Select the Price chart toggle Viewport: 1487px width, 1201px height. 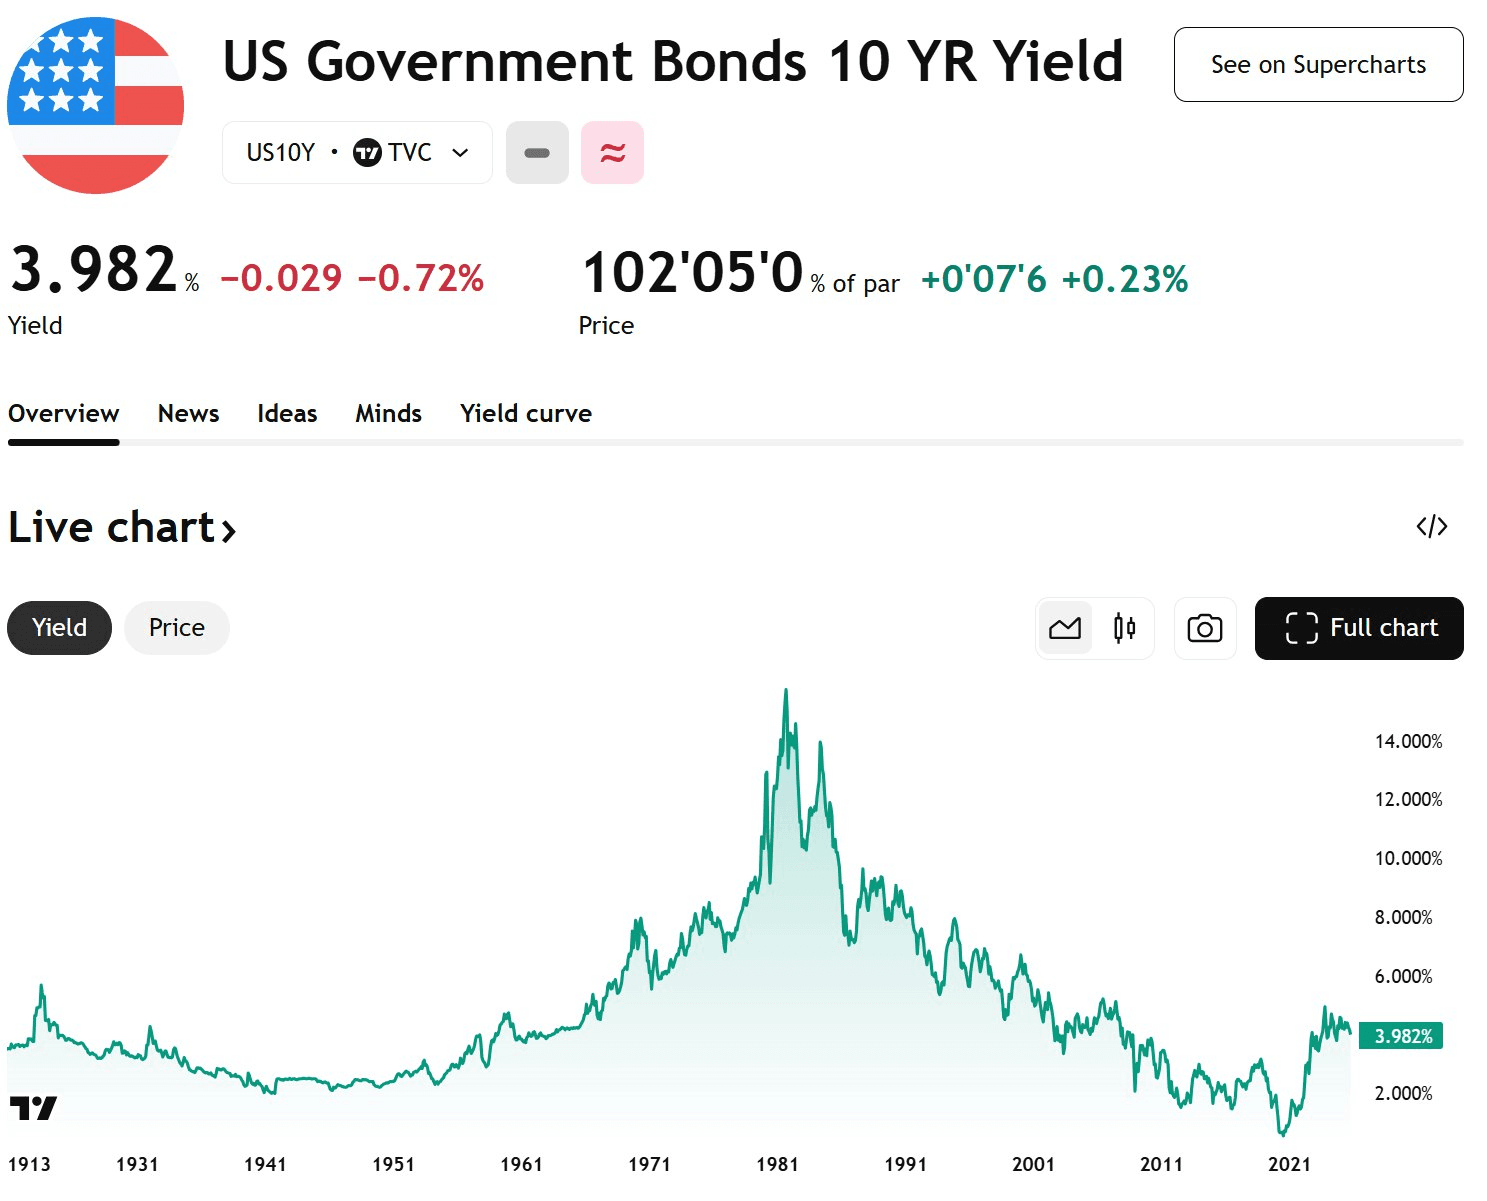177,628
